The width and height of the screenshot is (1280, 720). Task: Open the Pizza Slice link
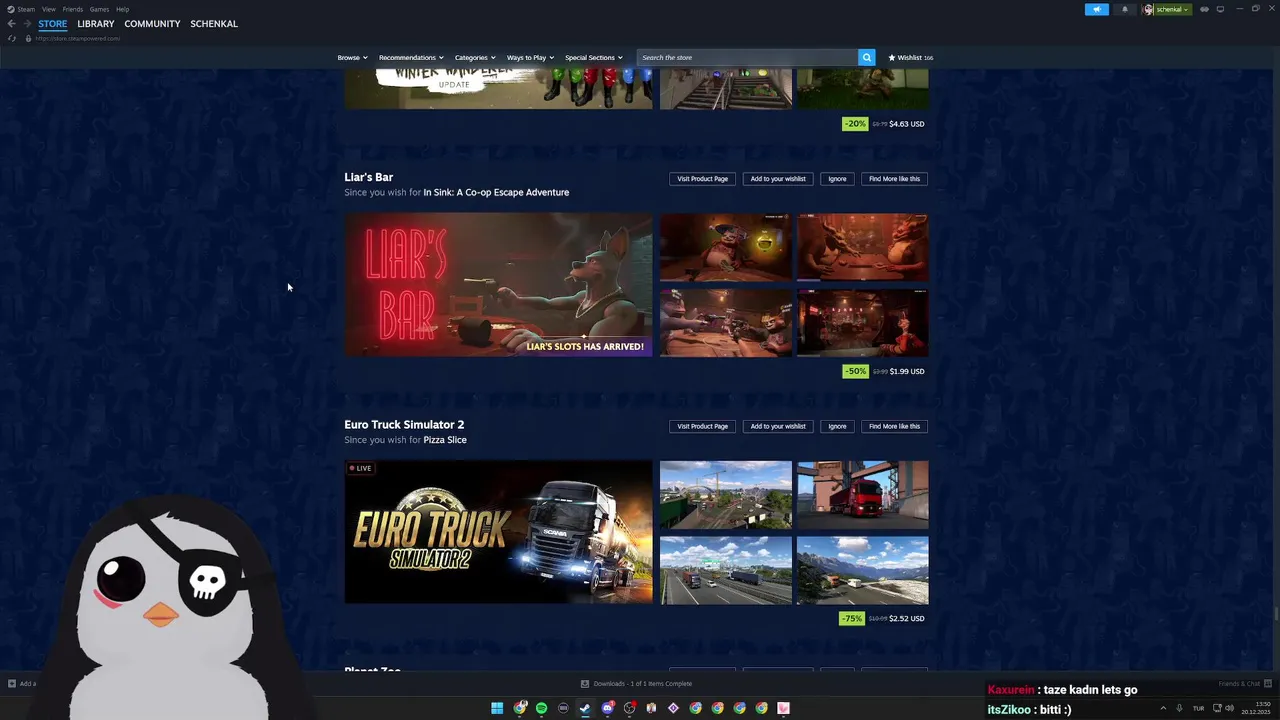tap(445, 440)
